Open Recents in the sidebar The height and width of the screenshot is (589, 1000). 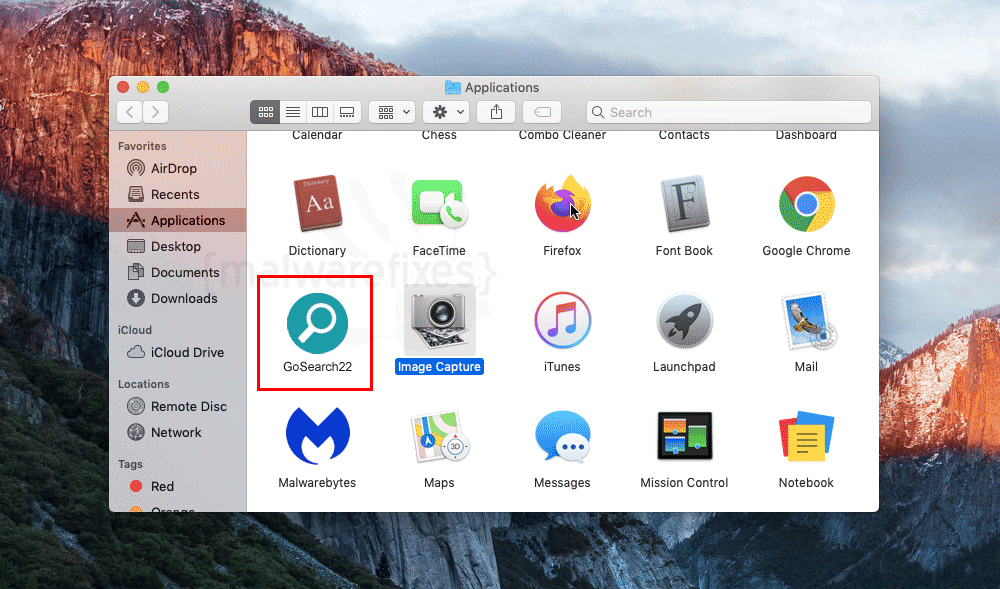[x=178, y=194]
